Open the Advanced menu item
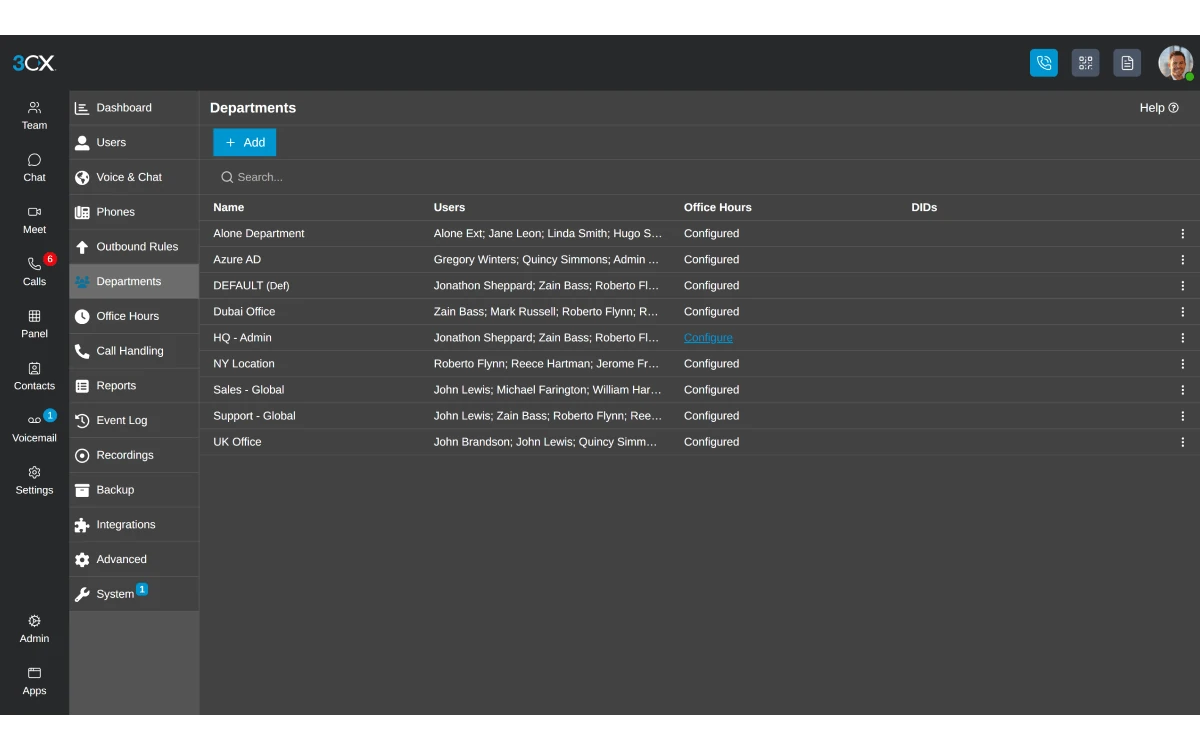This screenshot has height=750, width=1200. [x=134, y=560]
